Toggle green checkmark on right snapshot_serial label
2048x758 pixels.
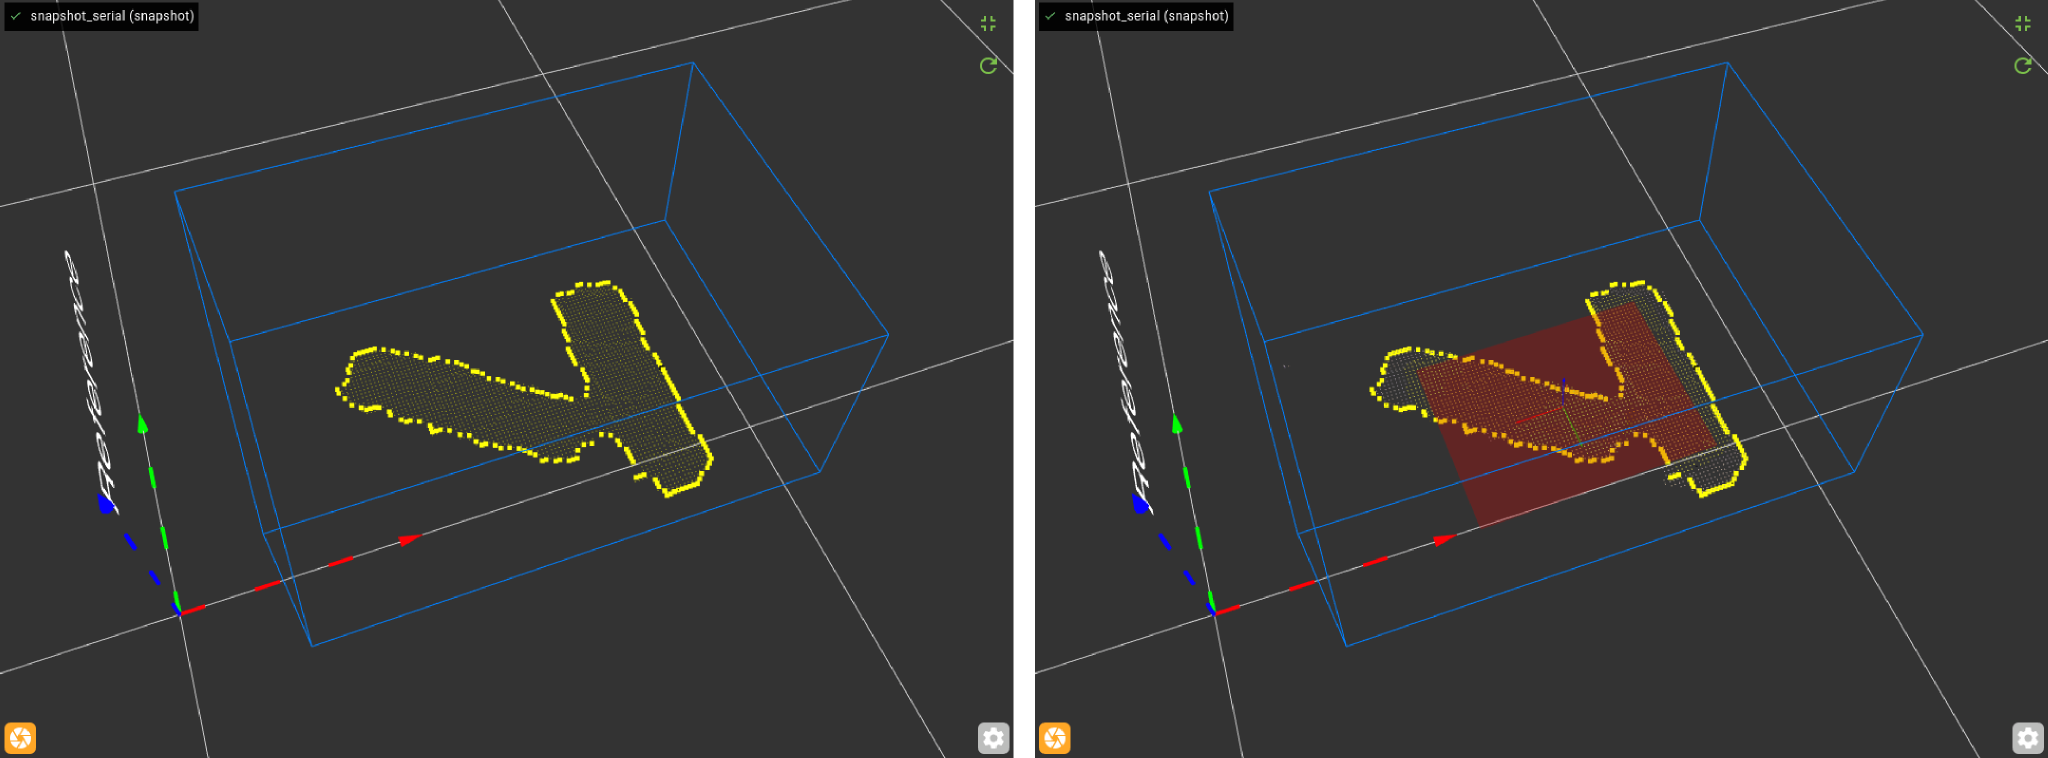point(1050,16)
